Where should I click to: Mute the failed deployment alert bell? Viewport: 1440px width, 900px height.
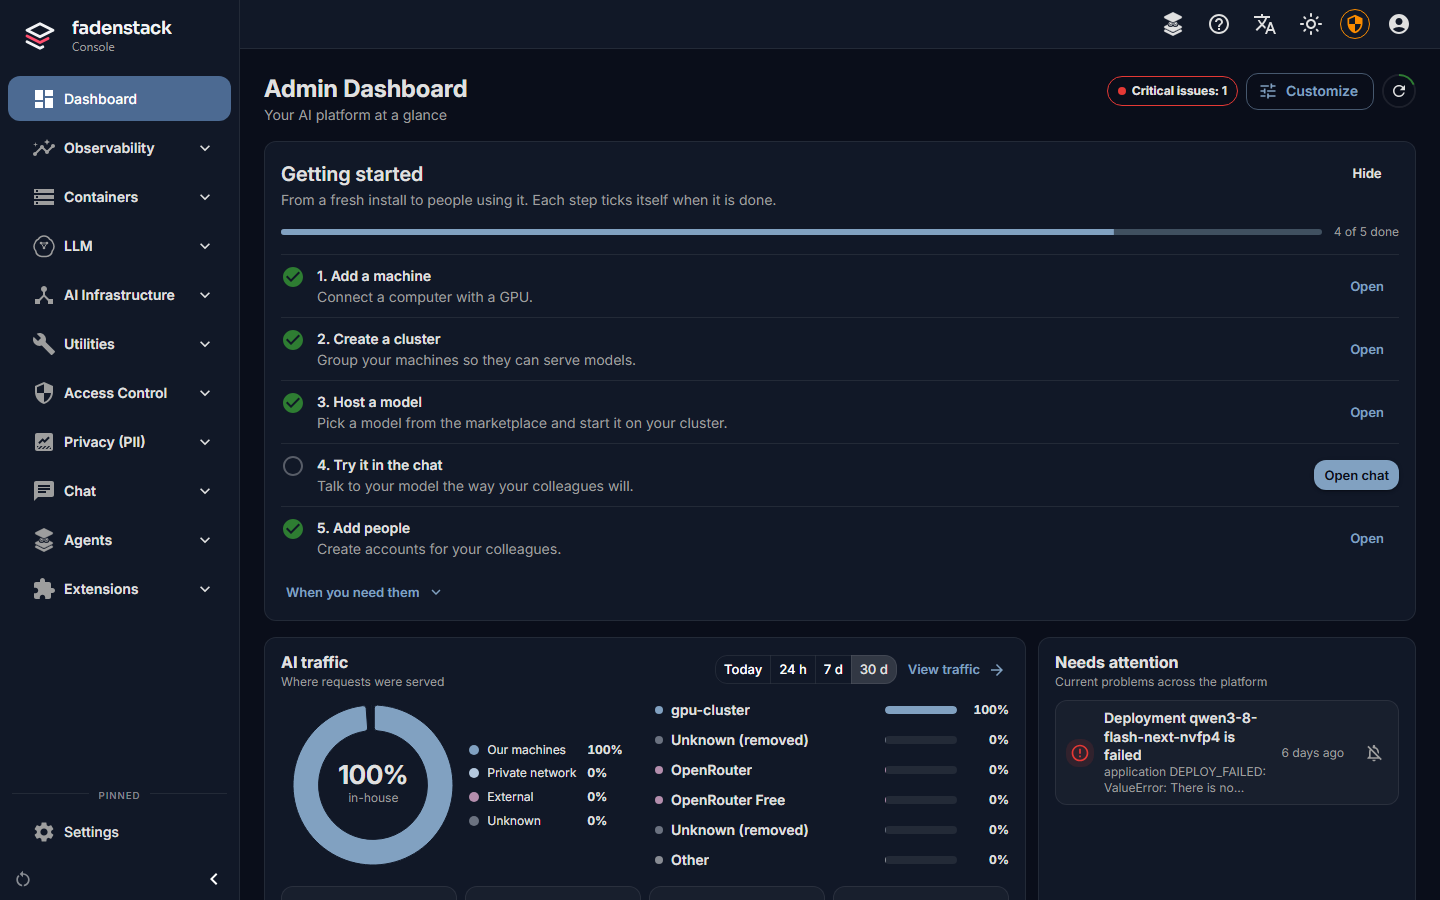tap(1374, 753)
